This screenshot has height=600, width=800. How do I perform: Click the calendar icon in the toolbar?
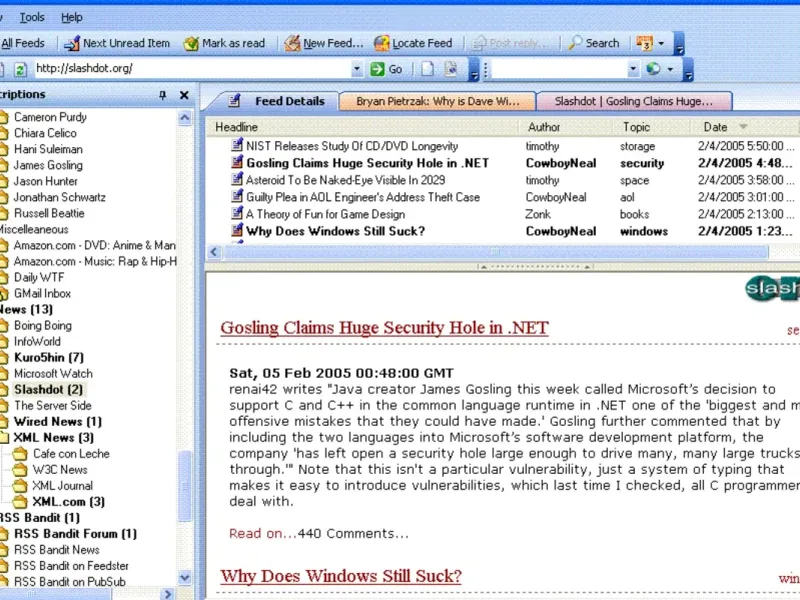coord(644,43)
